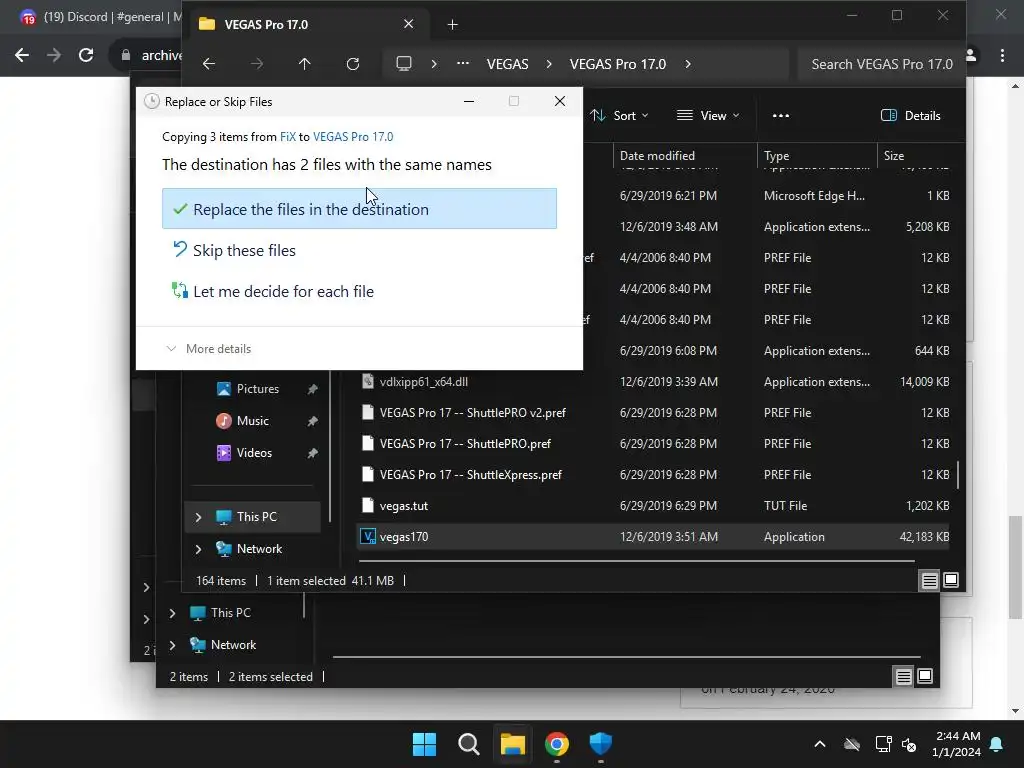Screen dimensions: 1024x768
Task: Expand chevron after the monitor icon in address bar
Action: 434,64
